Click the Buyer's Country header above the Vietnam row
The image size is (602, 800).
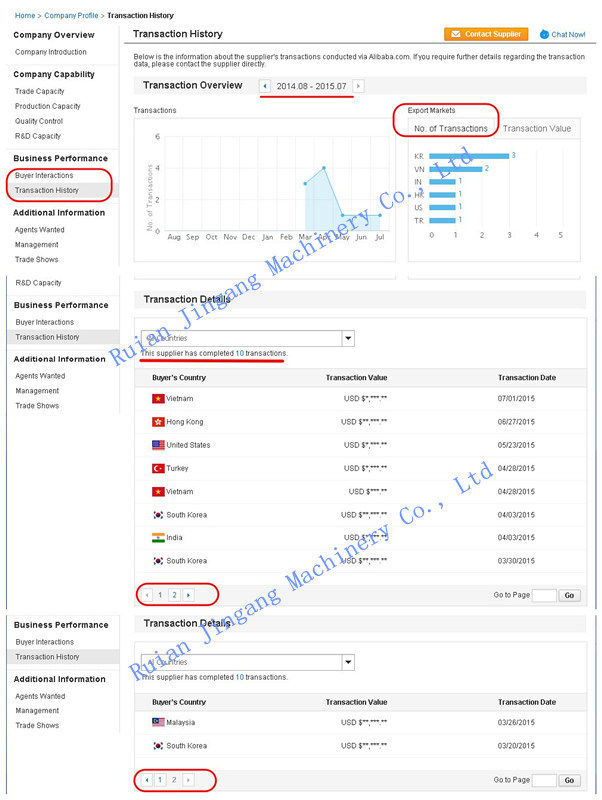point(179,378)
